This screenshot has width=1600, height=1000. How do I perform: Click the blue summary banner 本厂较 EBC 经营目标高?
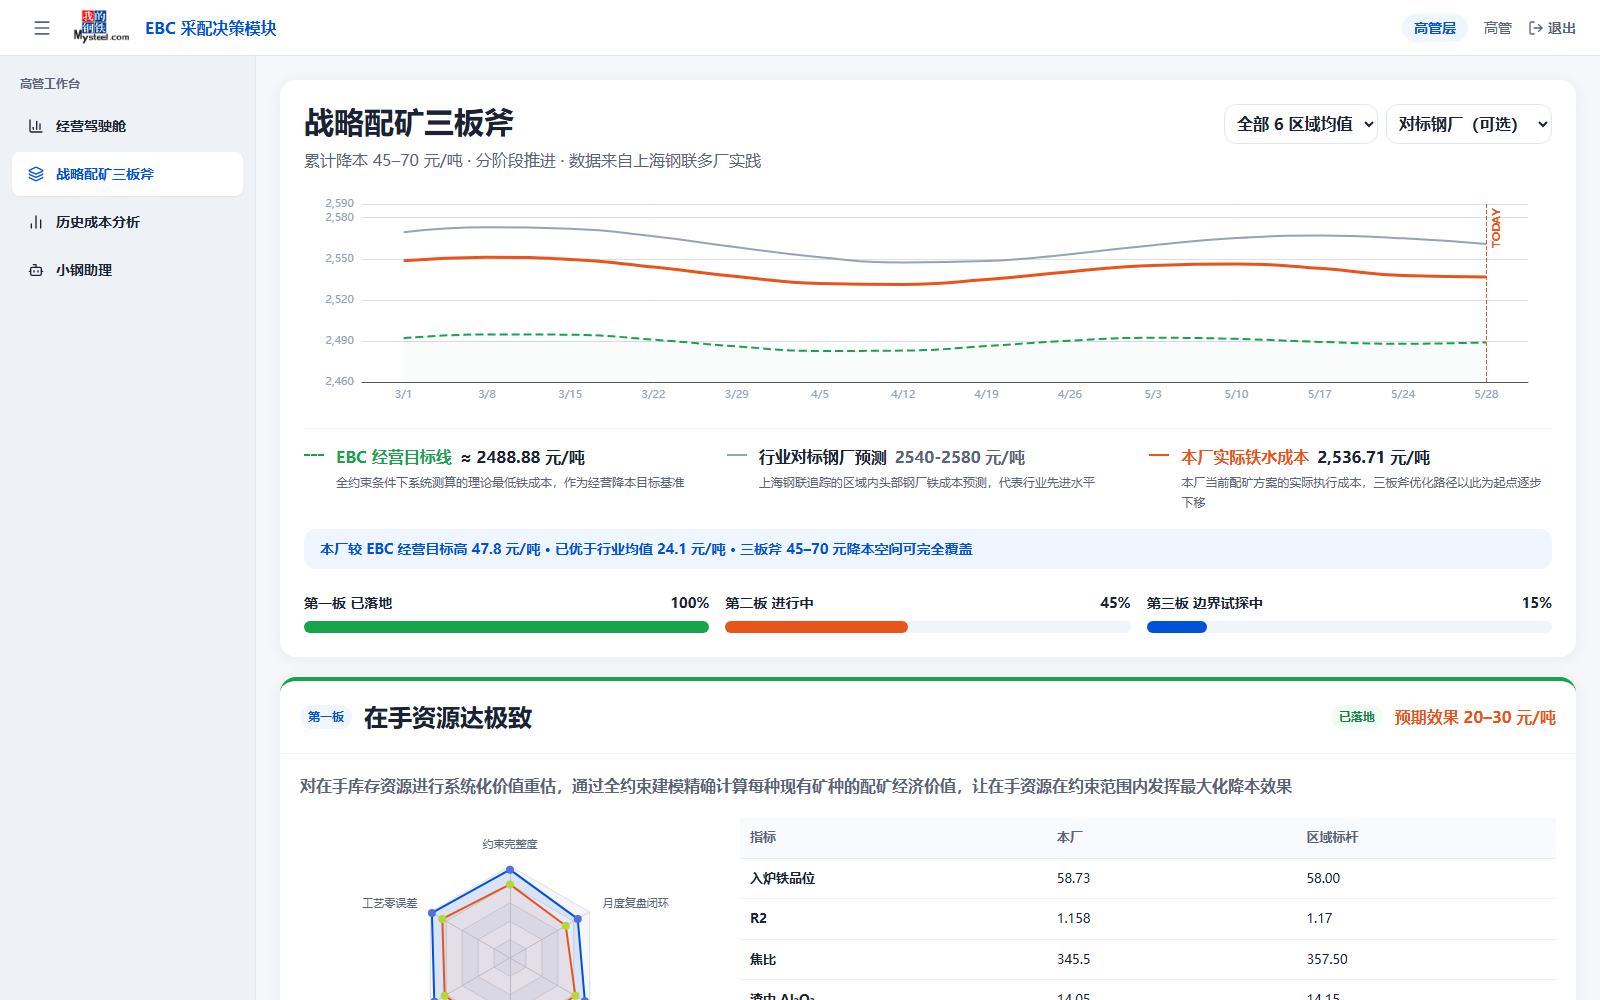click(x=928, y=549)
